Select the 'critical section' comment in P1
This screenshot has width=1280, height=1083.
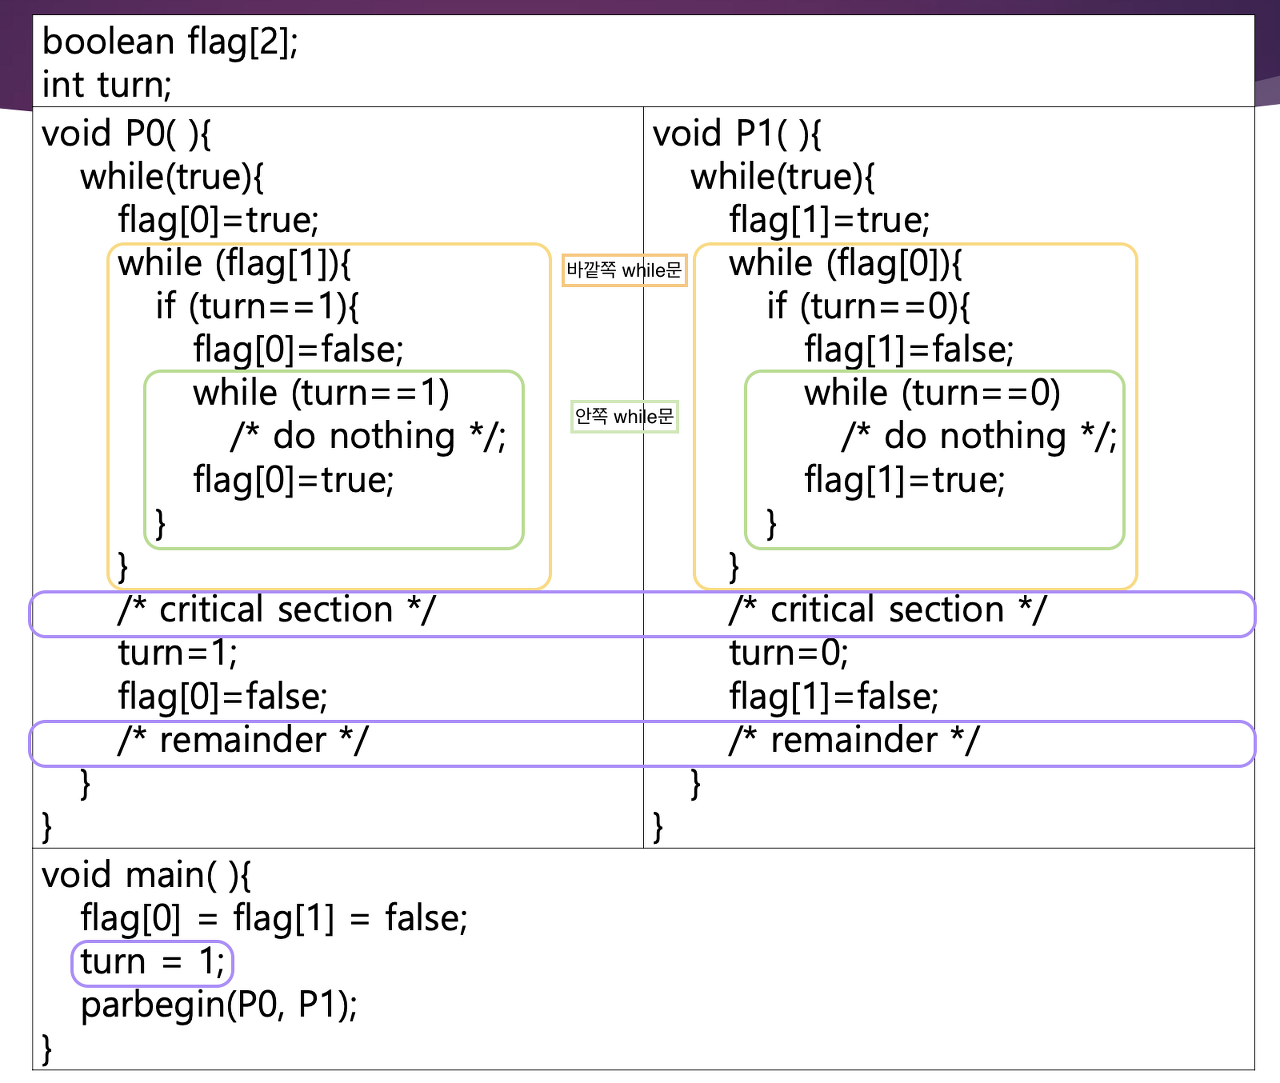(x=888, y=610)
